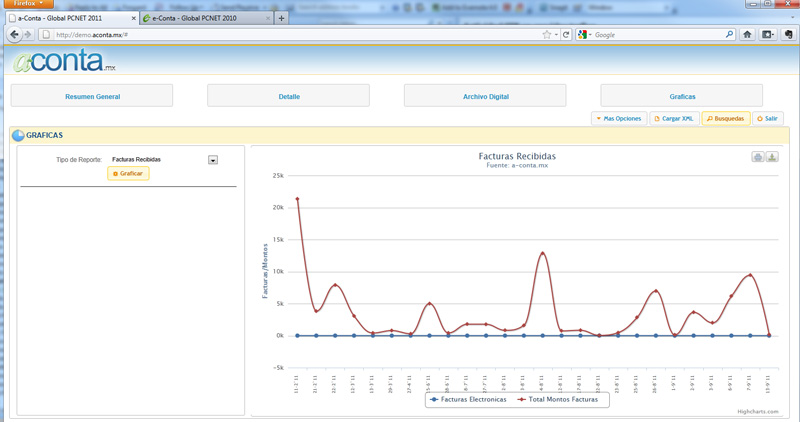
Task: Open the Tipo de Reporte dropdown arrow
Action: (213, 160)
